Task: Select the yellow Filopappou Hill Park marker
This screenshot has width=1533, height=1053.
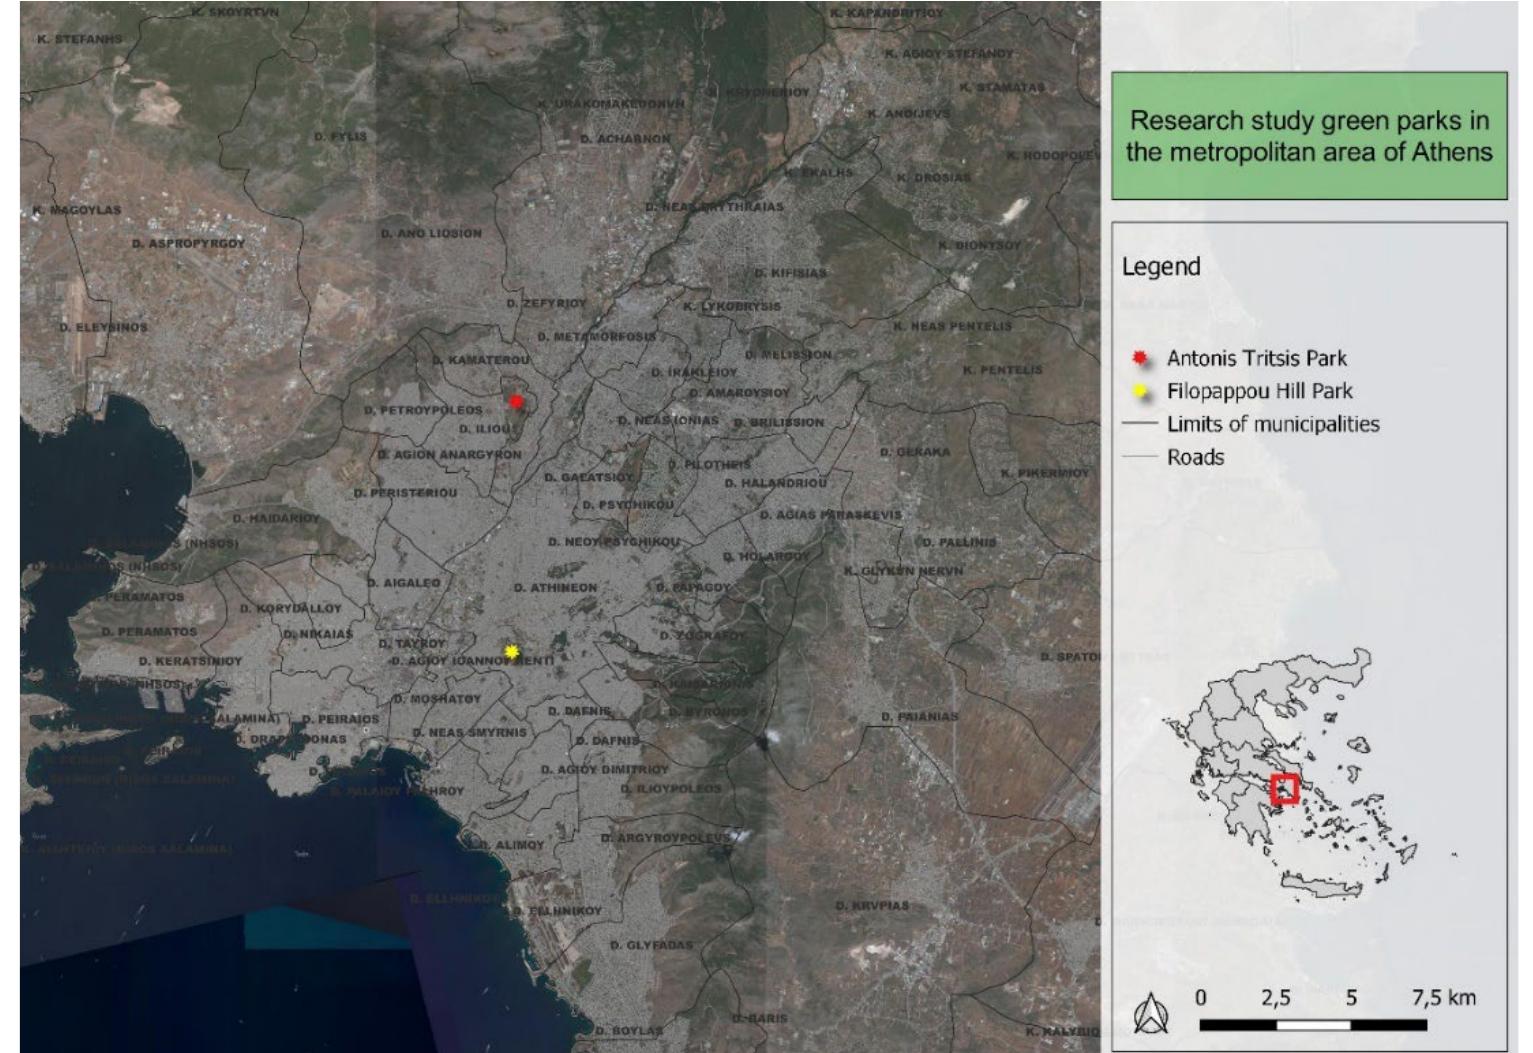Action: coord(513,651)
